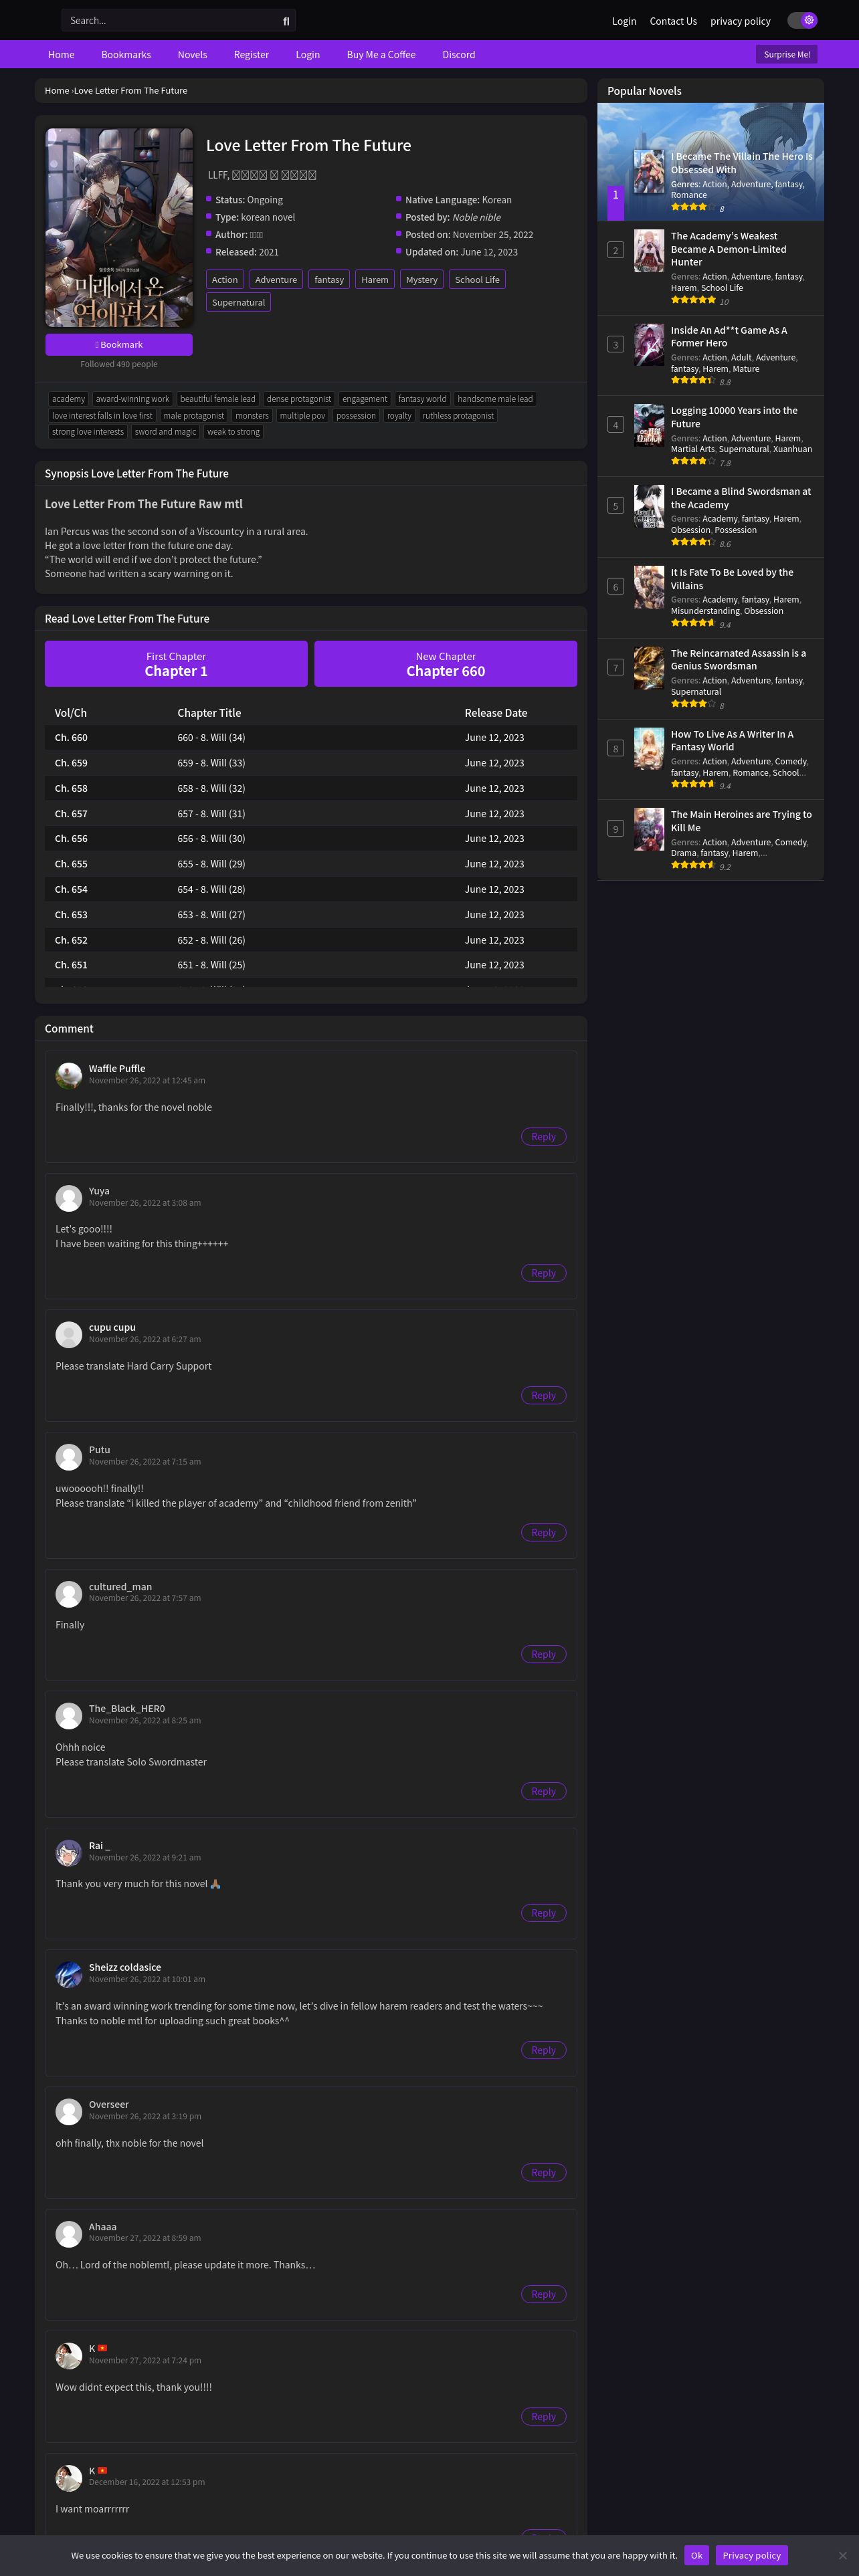Click the Reincarnated Assassin cover thumbnail
The height and width of the screenshot is (2576, 859).
[649, 667]
